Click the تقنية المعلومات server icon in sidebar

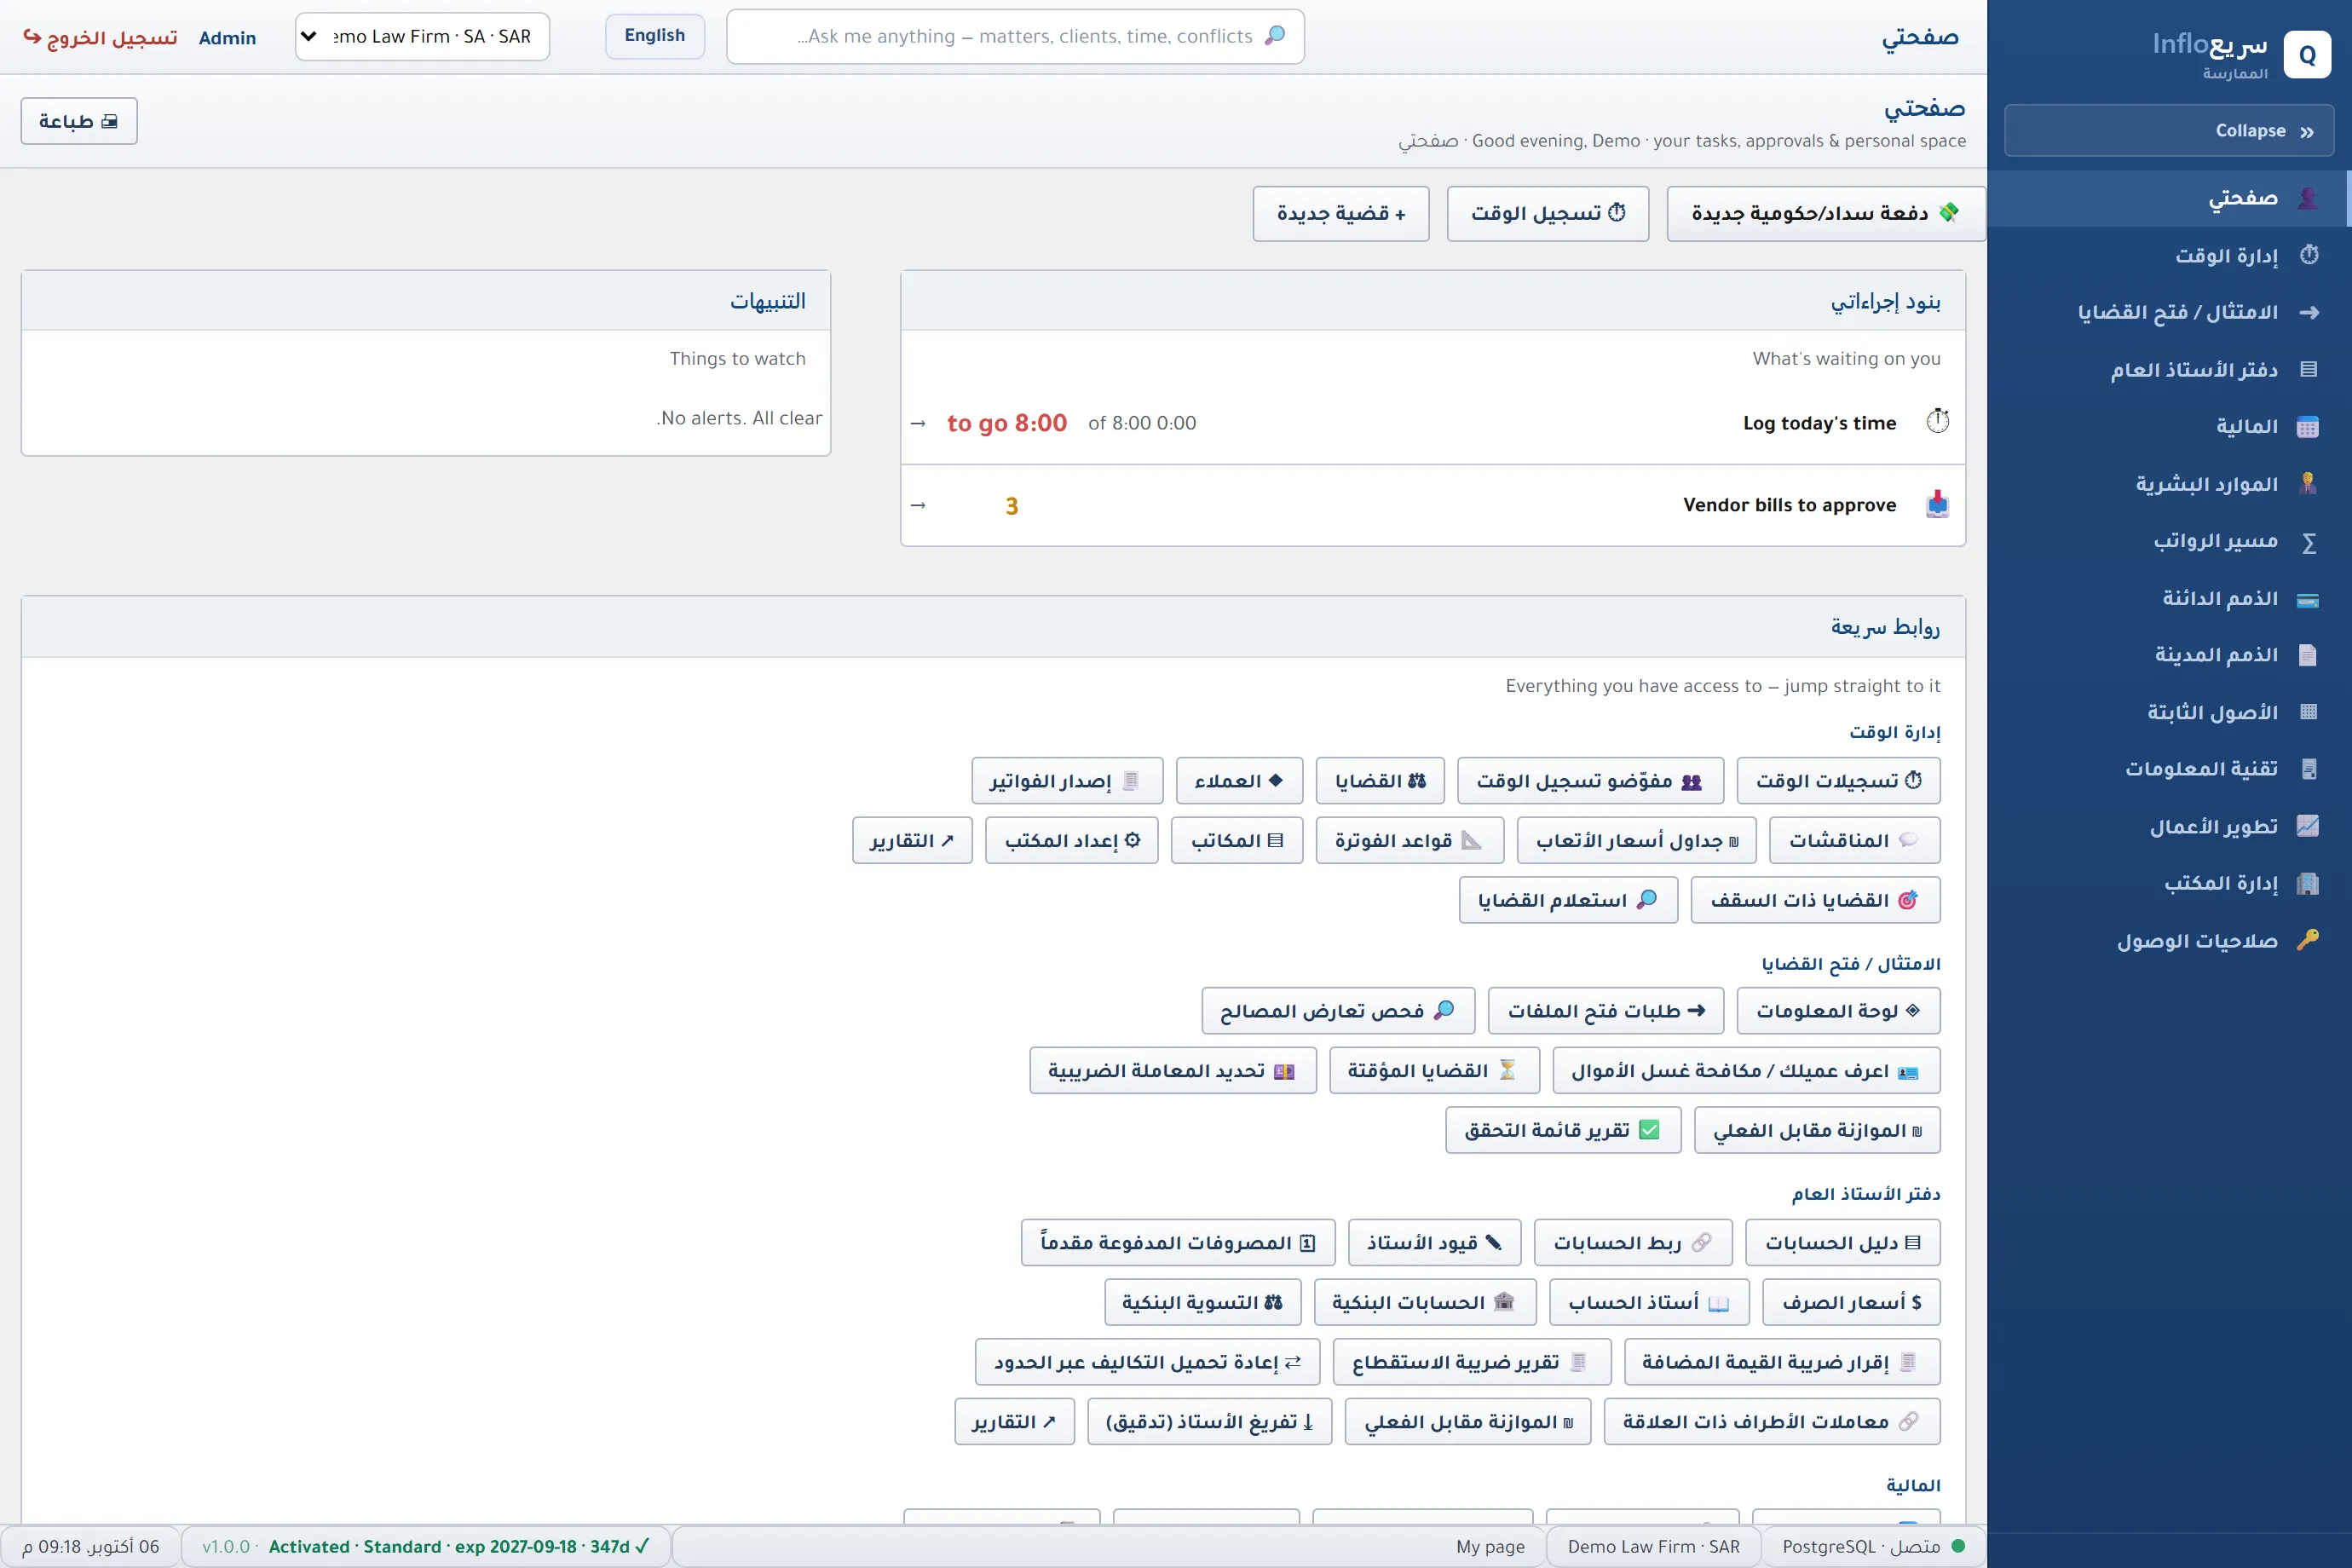coord(2308,769)
